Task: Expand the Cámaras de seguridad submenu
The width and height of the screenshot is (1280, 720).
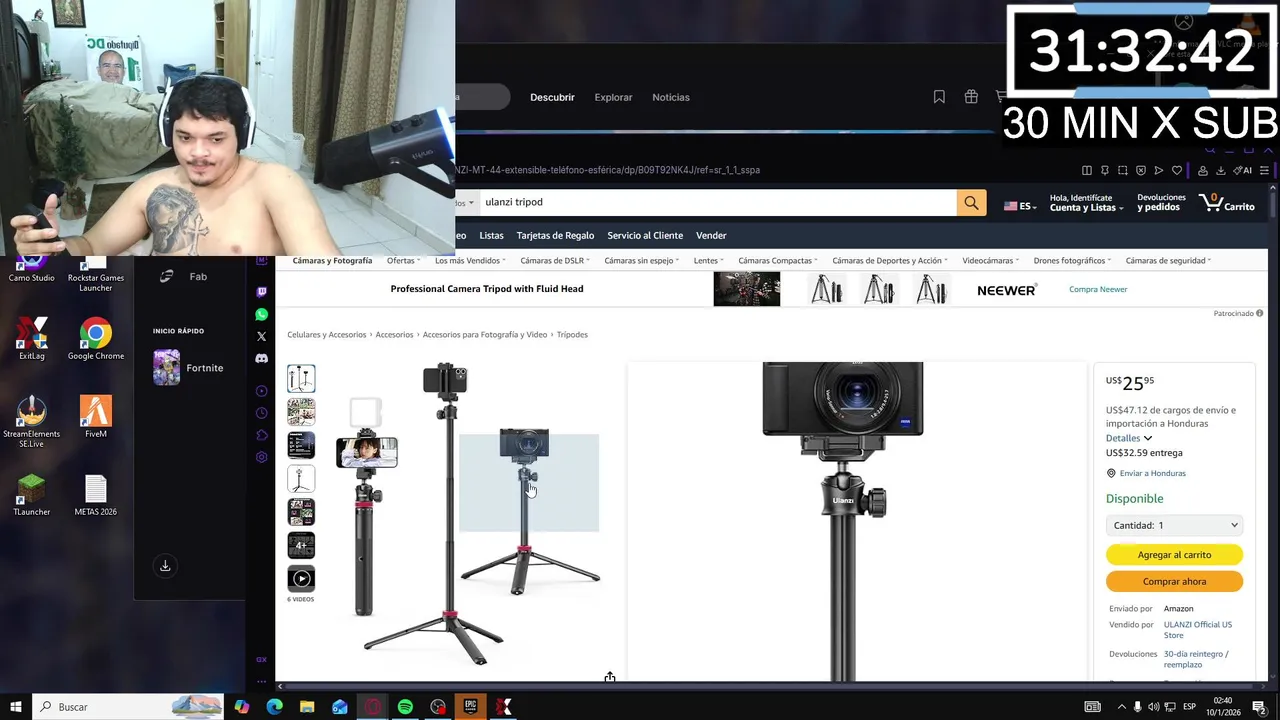Action: [x=1168, y=260]
